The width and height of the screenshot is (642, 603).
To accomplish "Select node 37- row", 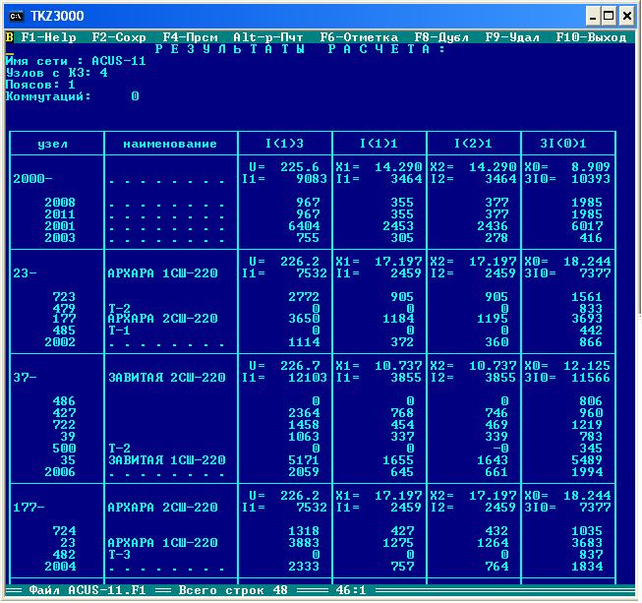I will click(x=25, y=377).
